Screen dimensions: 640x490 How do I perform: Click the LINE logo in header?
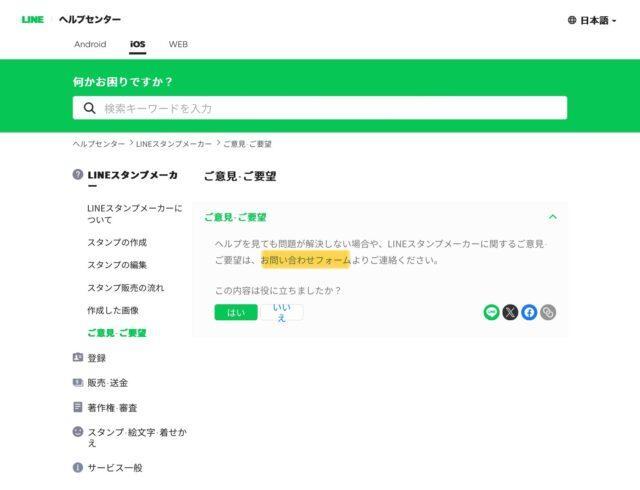point(32,19)
